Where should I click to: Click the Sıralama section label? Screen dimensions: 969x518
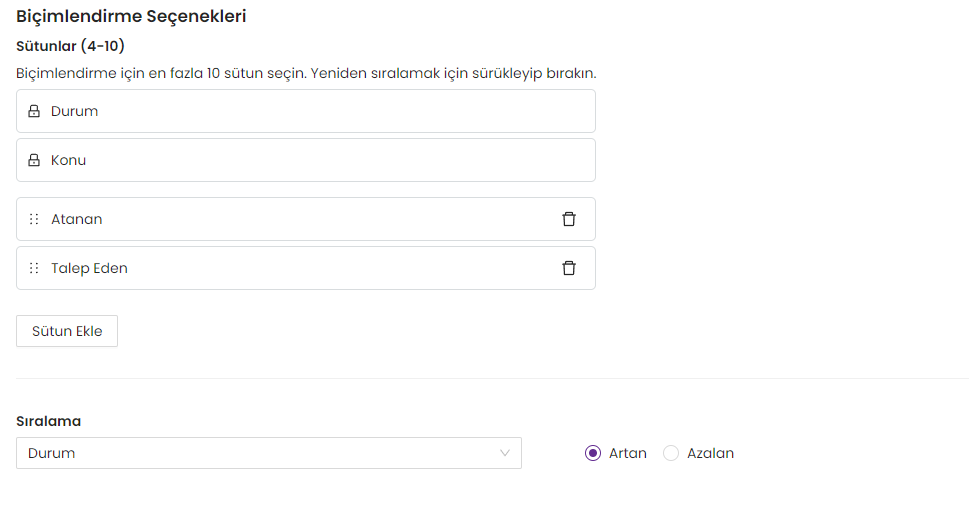(48, 421)
